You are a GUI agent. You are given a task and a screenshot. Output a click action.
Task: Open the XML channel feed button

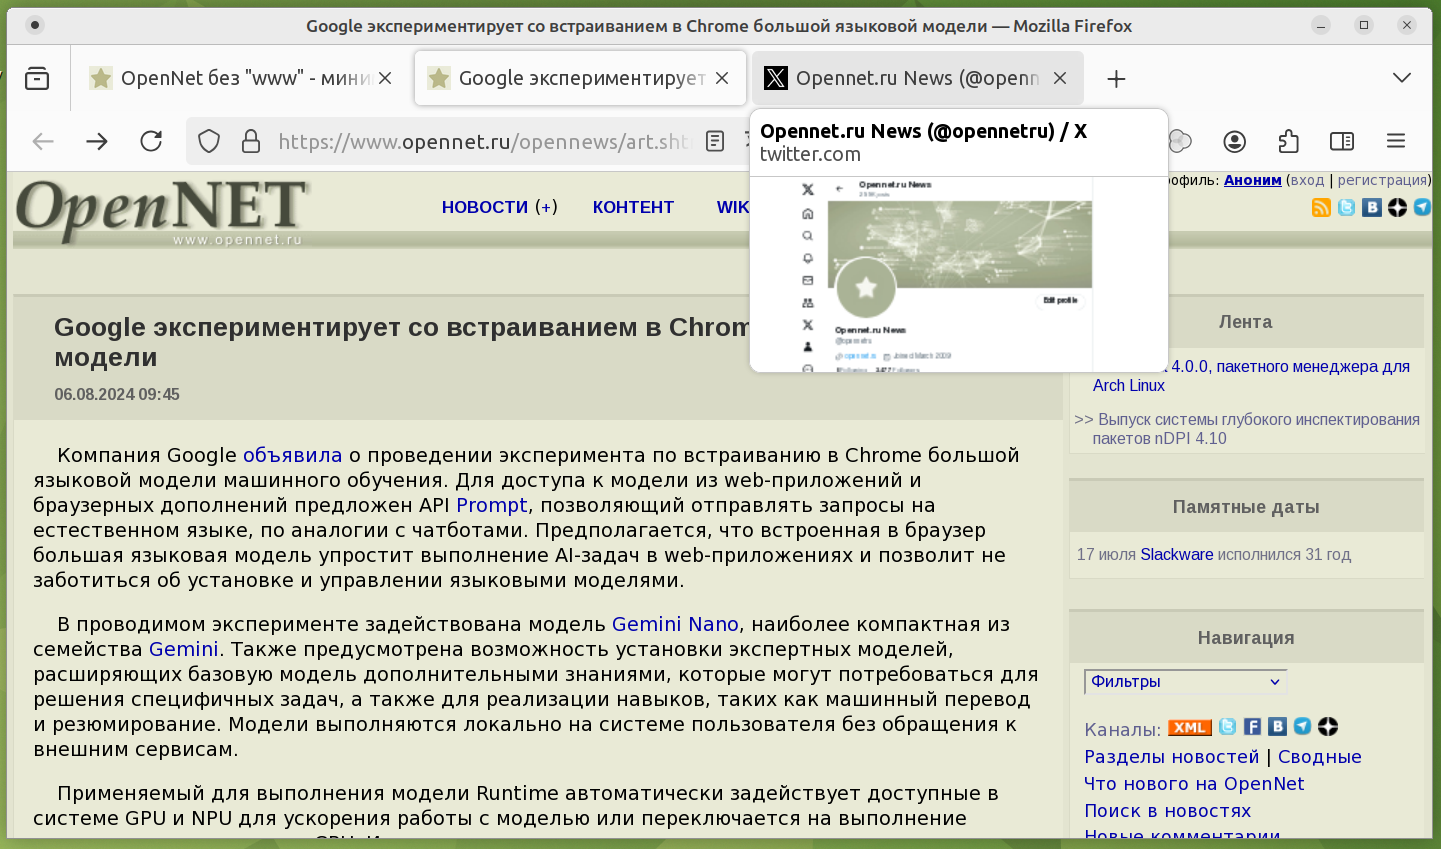point(1190,727)
